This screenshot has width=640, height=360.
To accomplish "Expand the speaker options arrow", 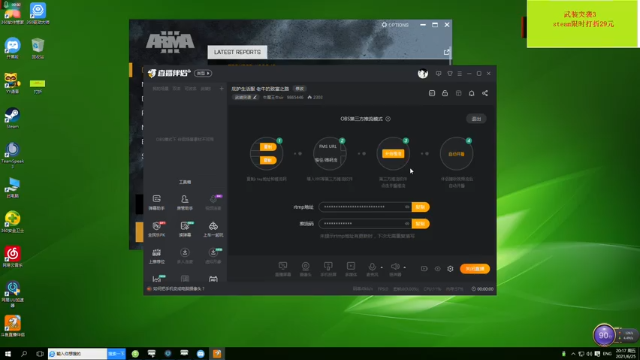I will pos(404,268).
